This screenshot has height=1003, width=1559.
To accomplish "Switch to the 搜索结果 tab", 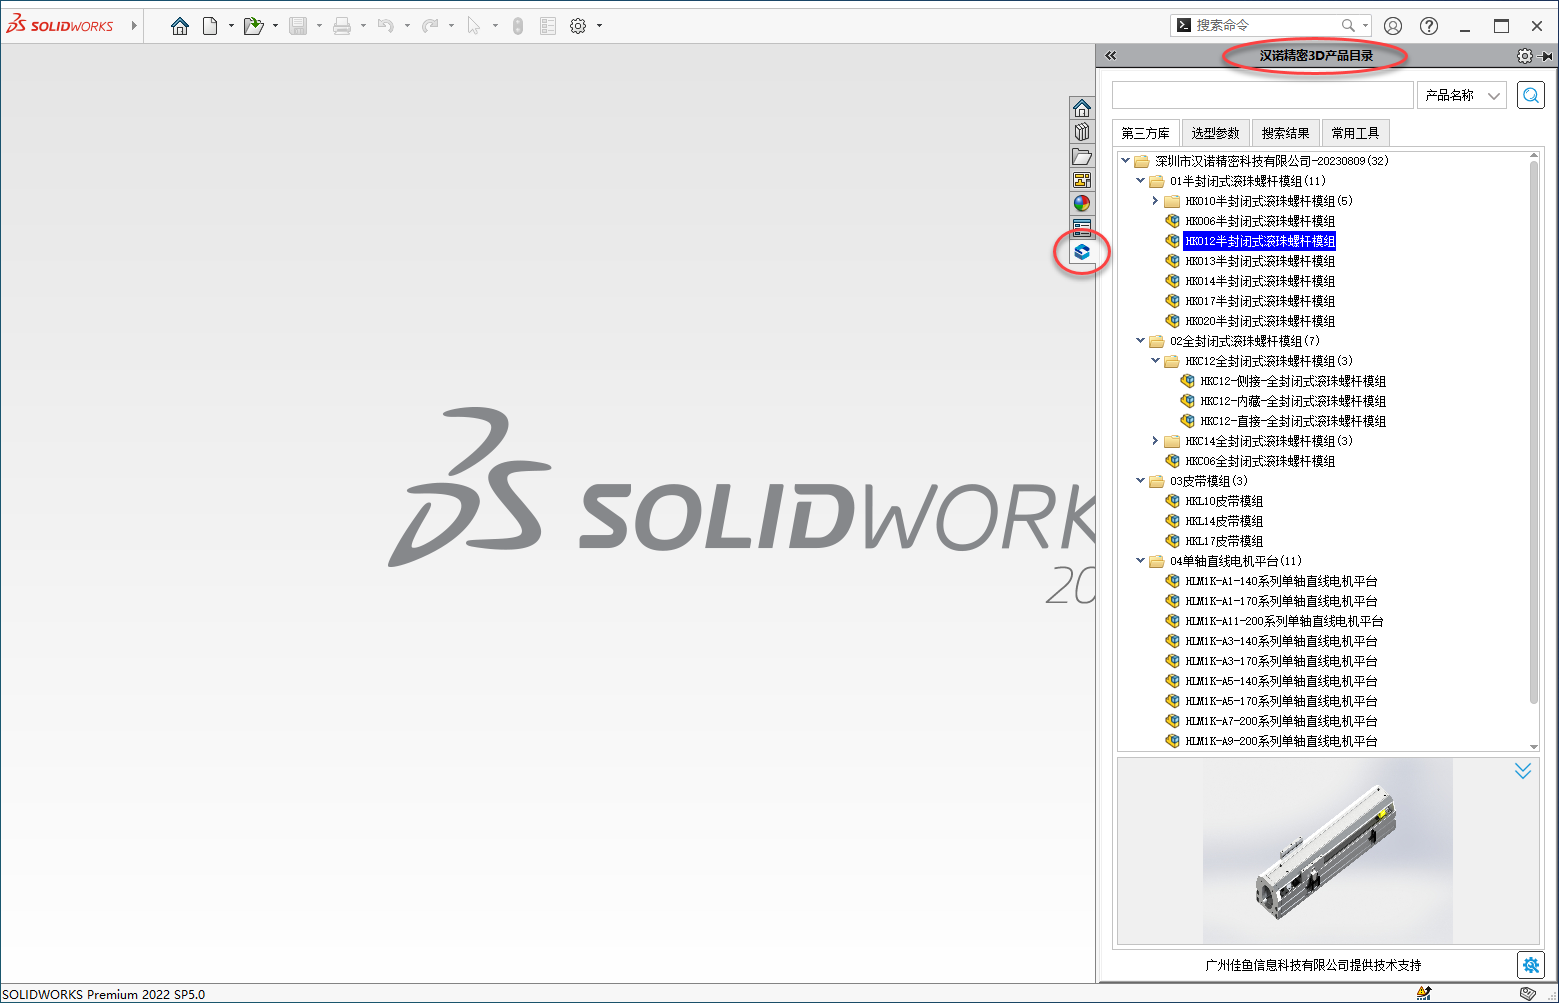I will [1285, 133].
